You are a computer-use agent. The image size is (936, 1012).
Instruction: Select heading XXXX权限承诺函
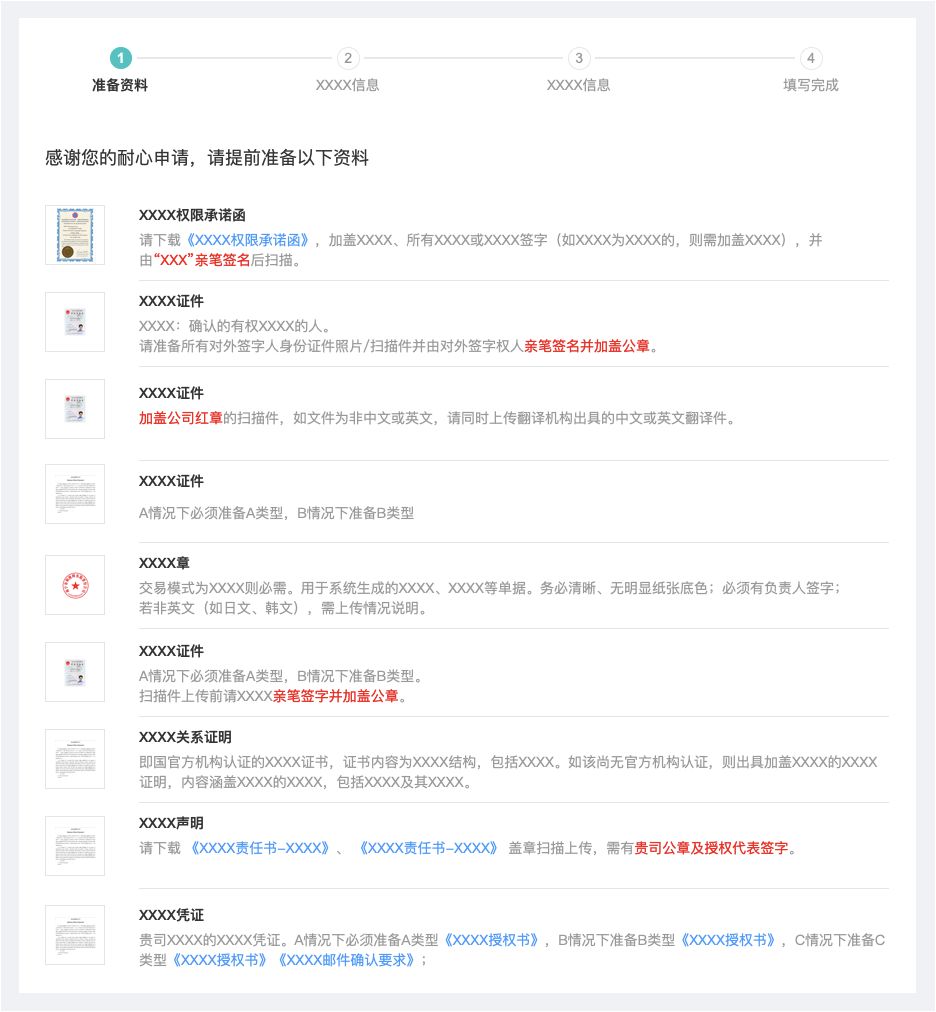tap(192, 216)
